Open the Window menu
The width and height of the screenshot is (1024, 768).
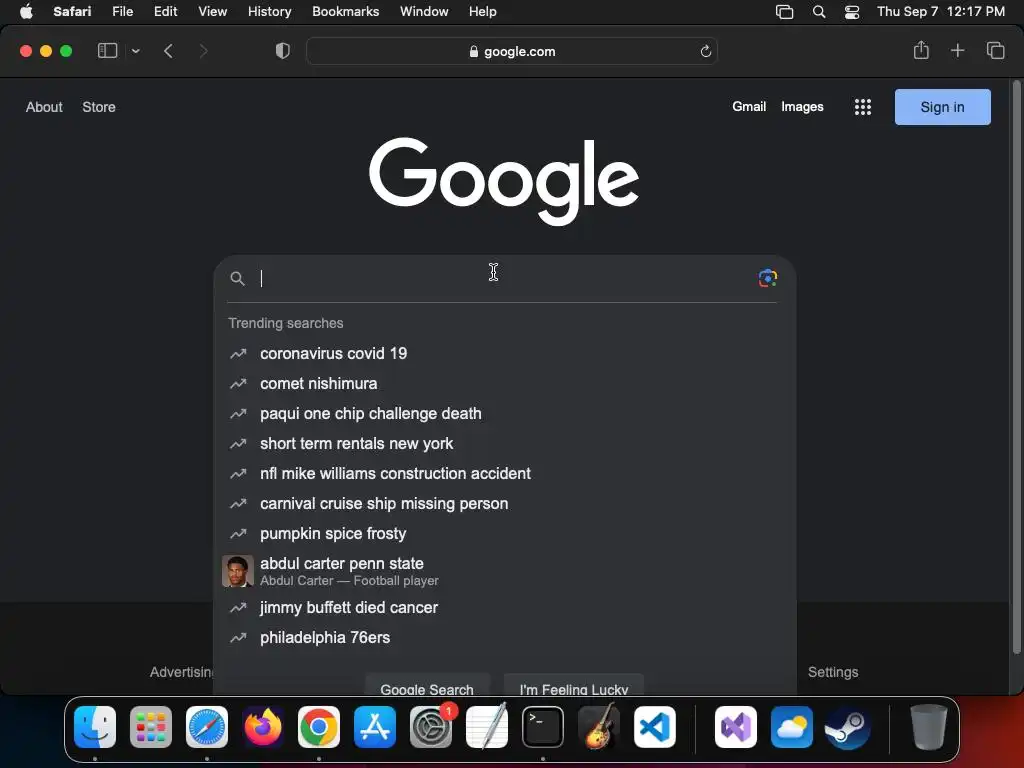(424, 12)
